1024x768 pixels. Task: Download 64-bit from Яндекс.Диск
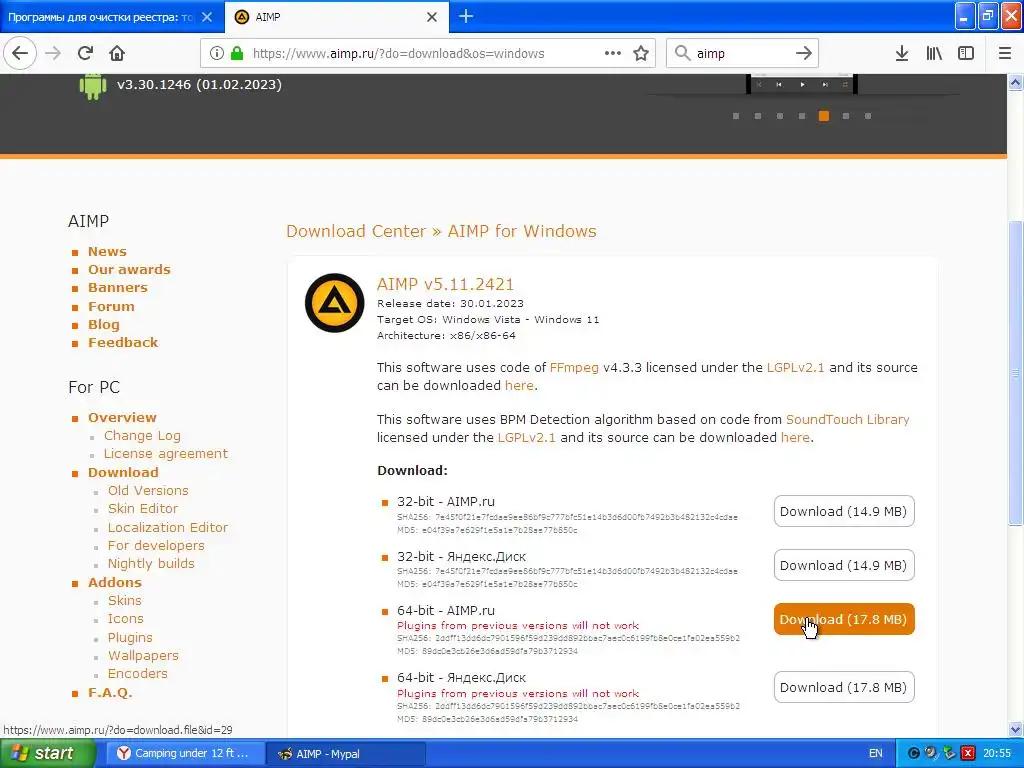click(844, 688)
